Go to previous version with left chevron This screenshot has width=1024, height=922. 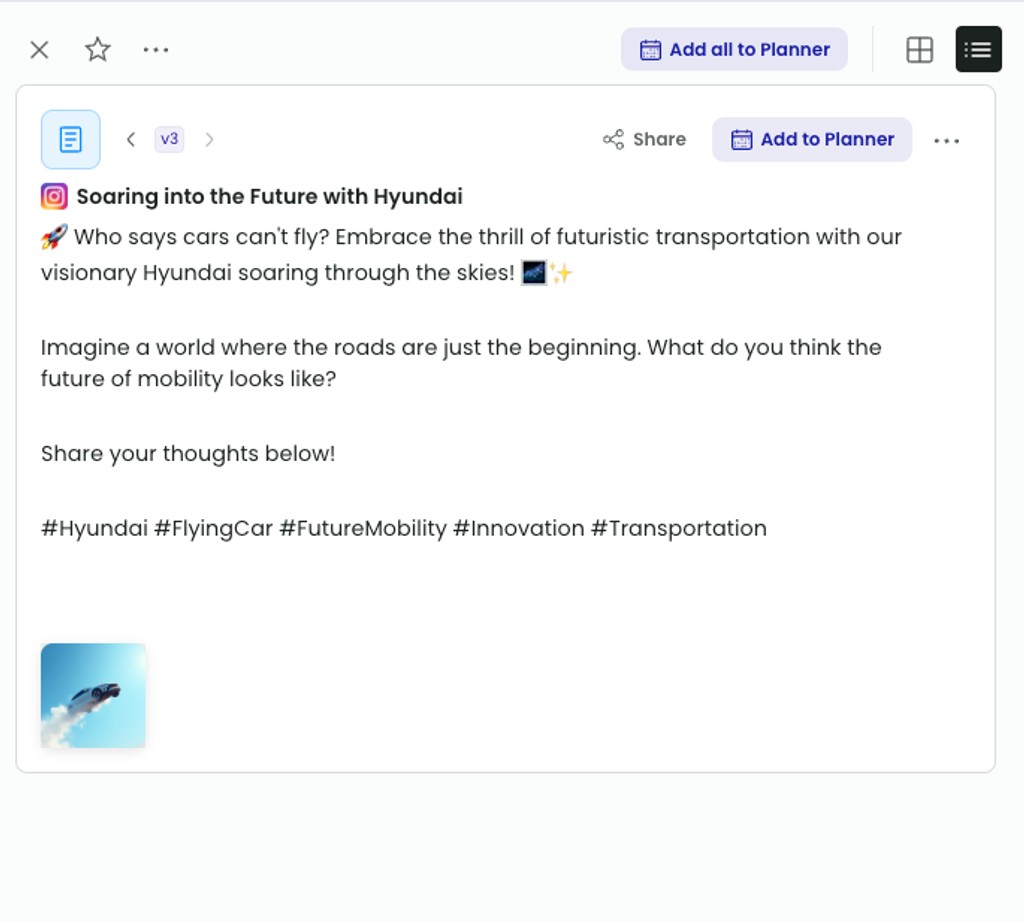coord(131,139)
